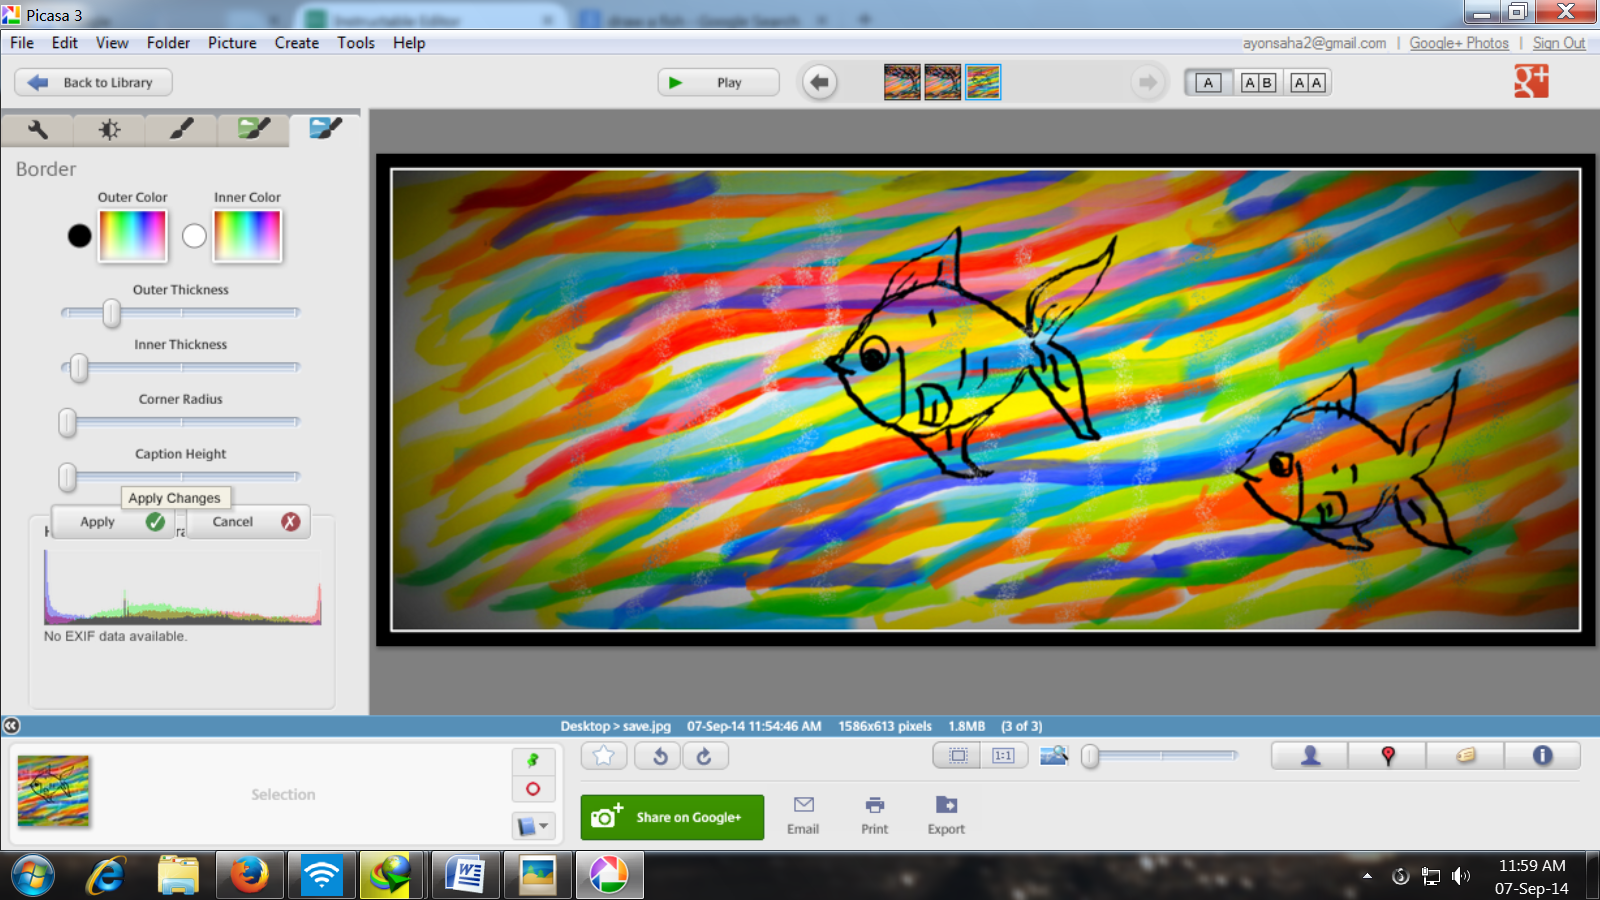The height and width of the screenshot is (900, 1600).
Task: Print the selected photo
Action: pyautogui.click(x=875, y=815)
